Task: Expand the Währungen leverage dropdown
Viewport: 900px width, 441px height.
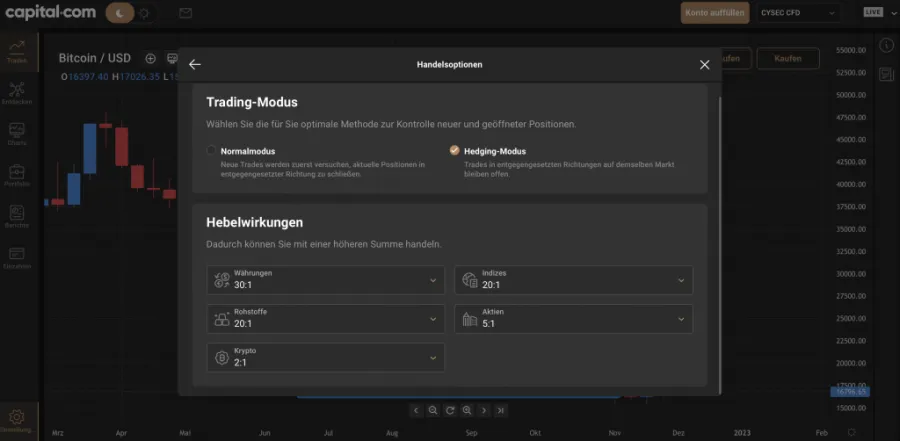Action: 325,280
